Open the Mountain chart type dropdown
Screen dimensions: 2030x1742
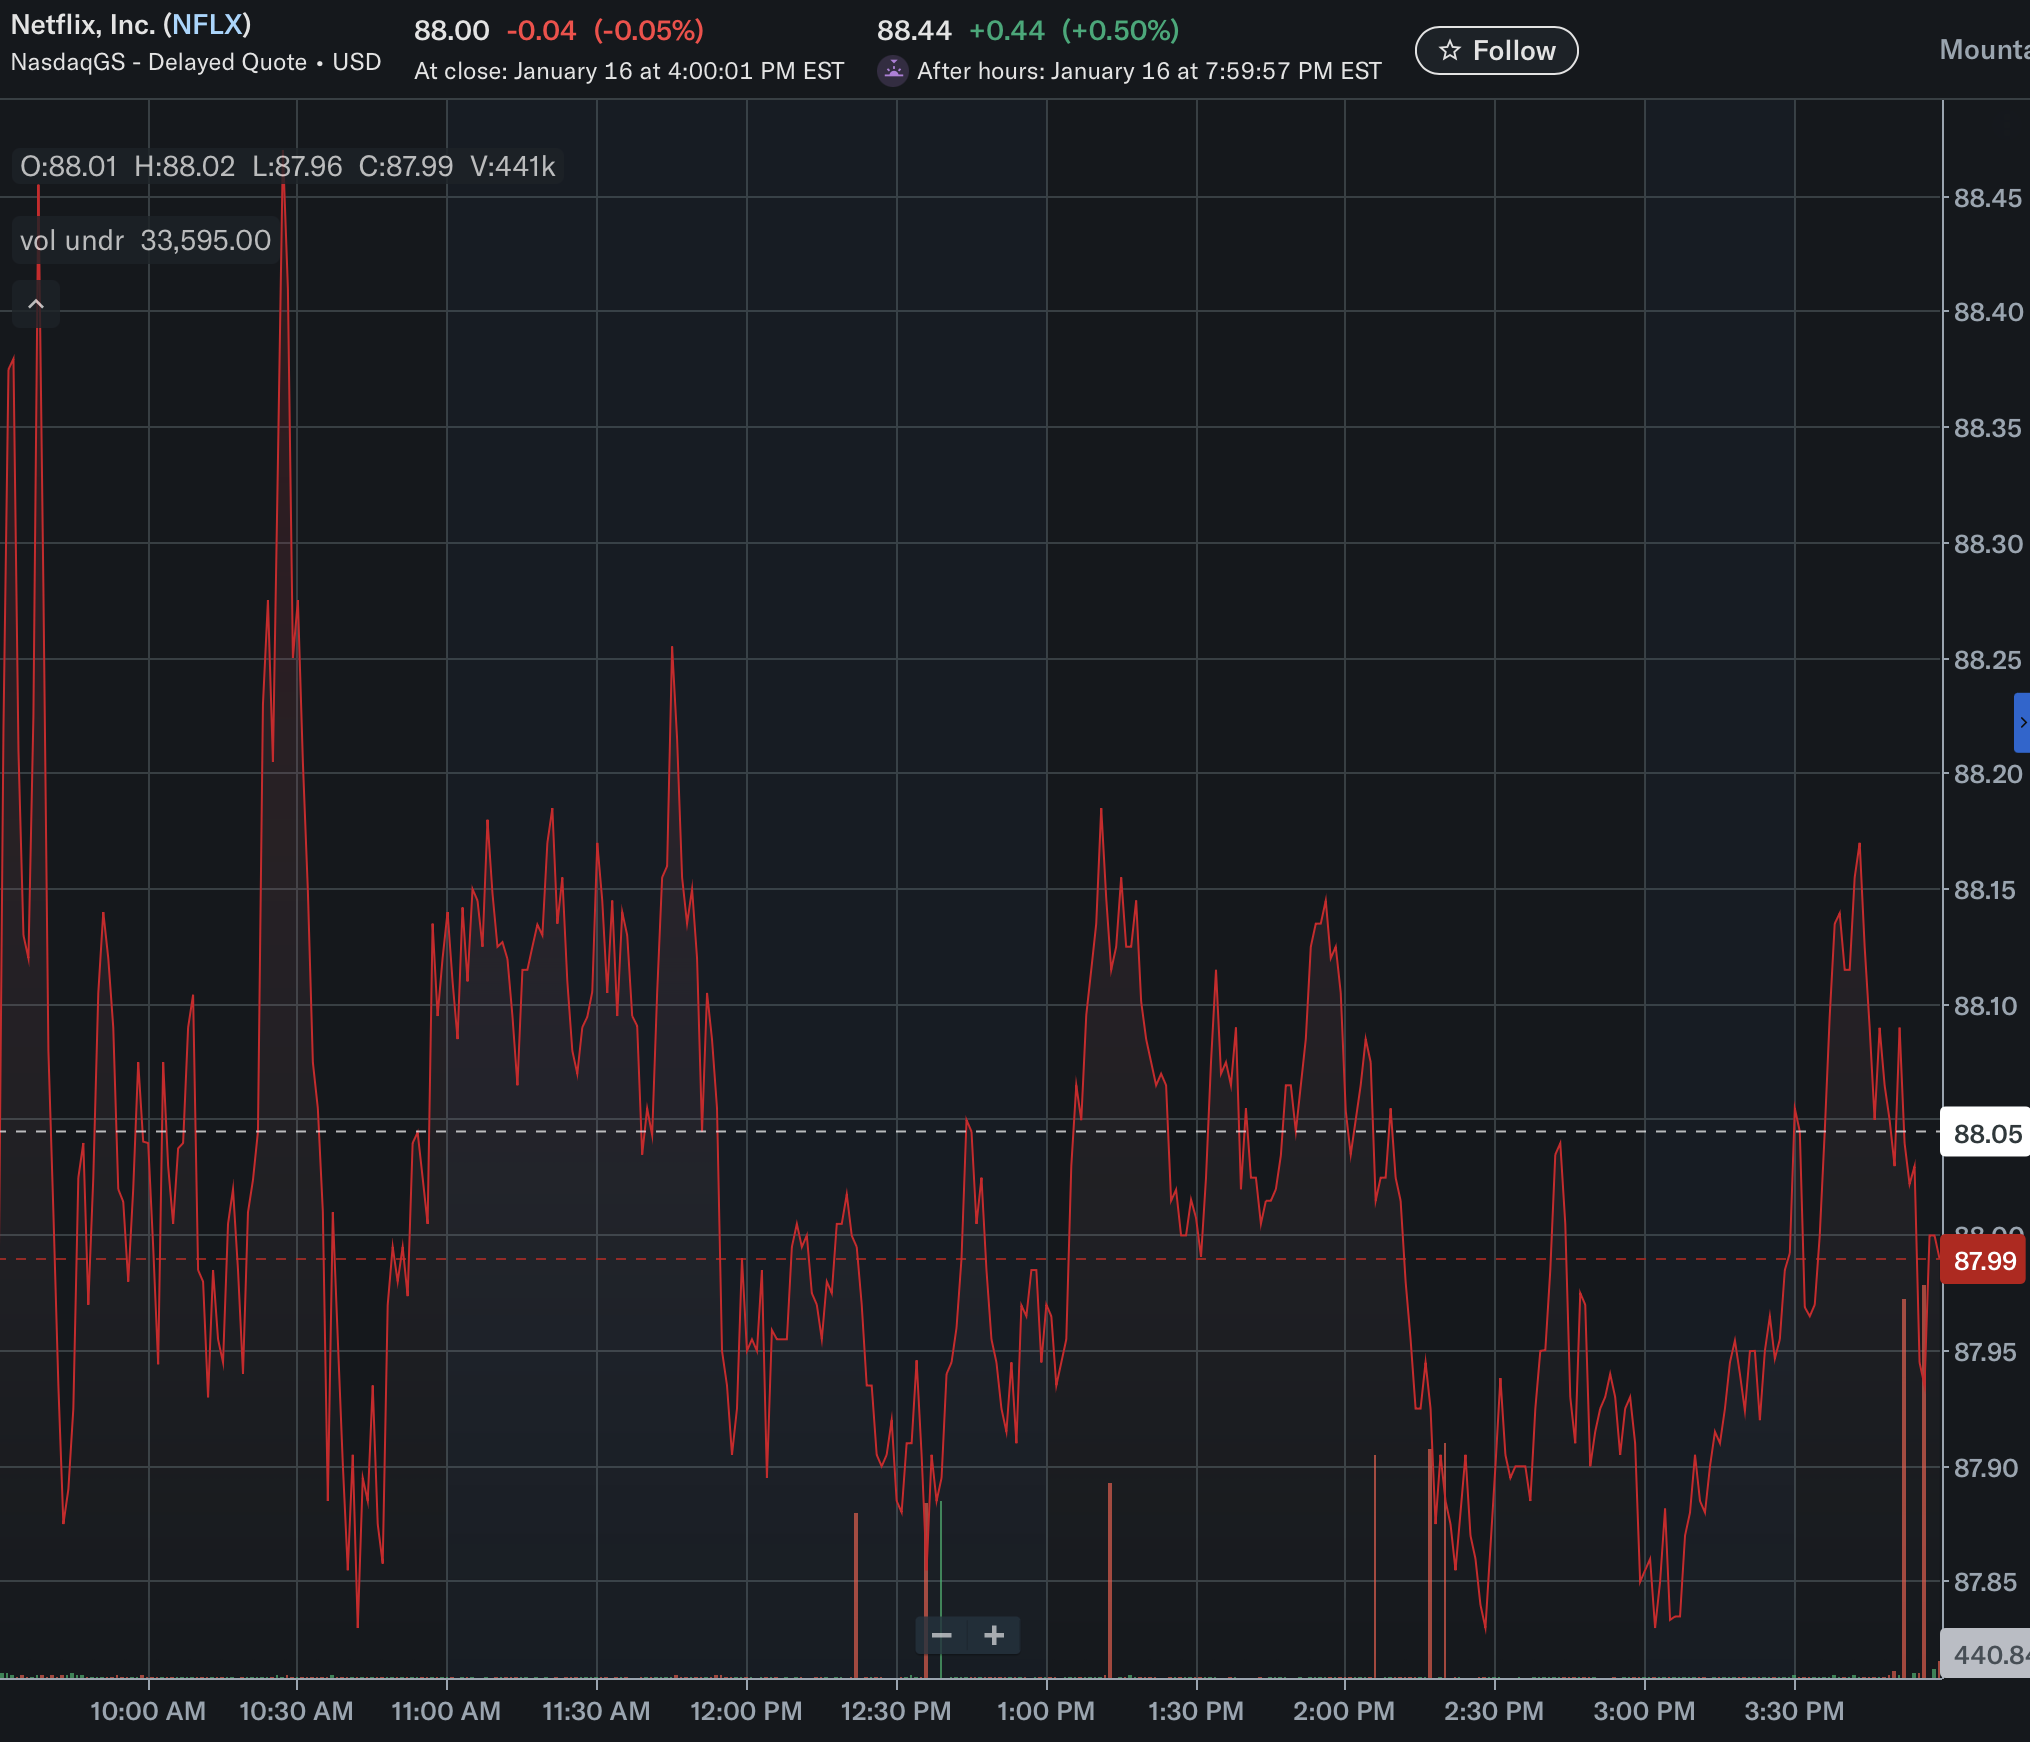[x=1984, y=50]
